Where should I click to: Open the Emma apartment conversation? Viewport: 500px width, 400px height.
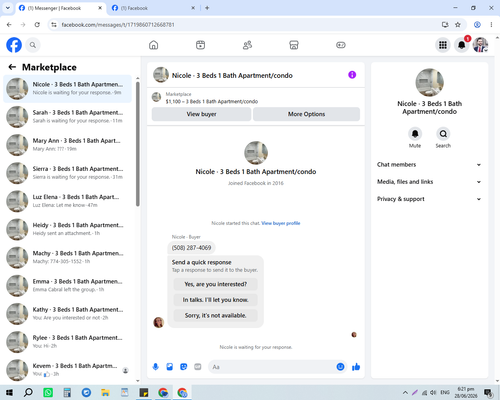[x=67, y=286]
